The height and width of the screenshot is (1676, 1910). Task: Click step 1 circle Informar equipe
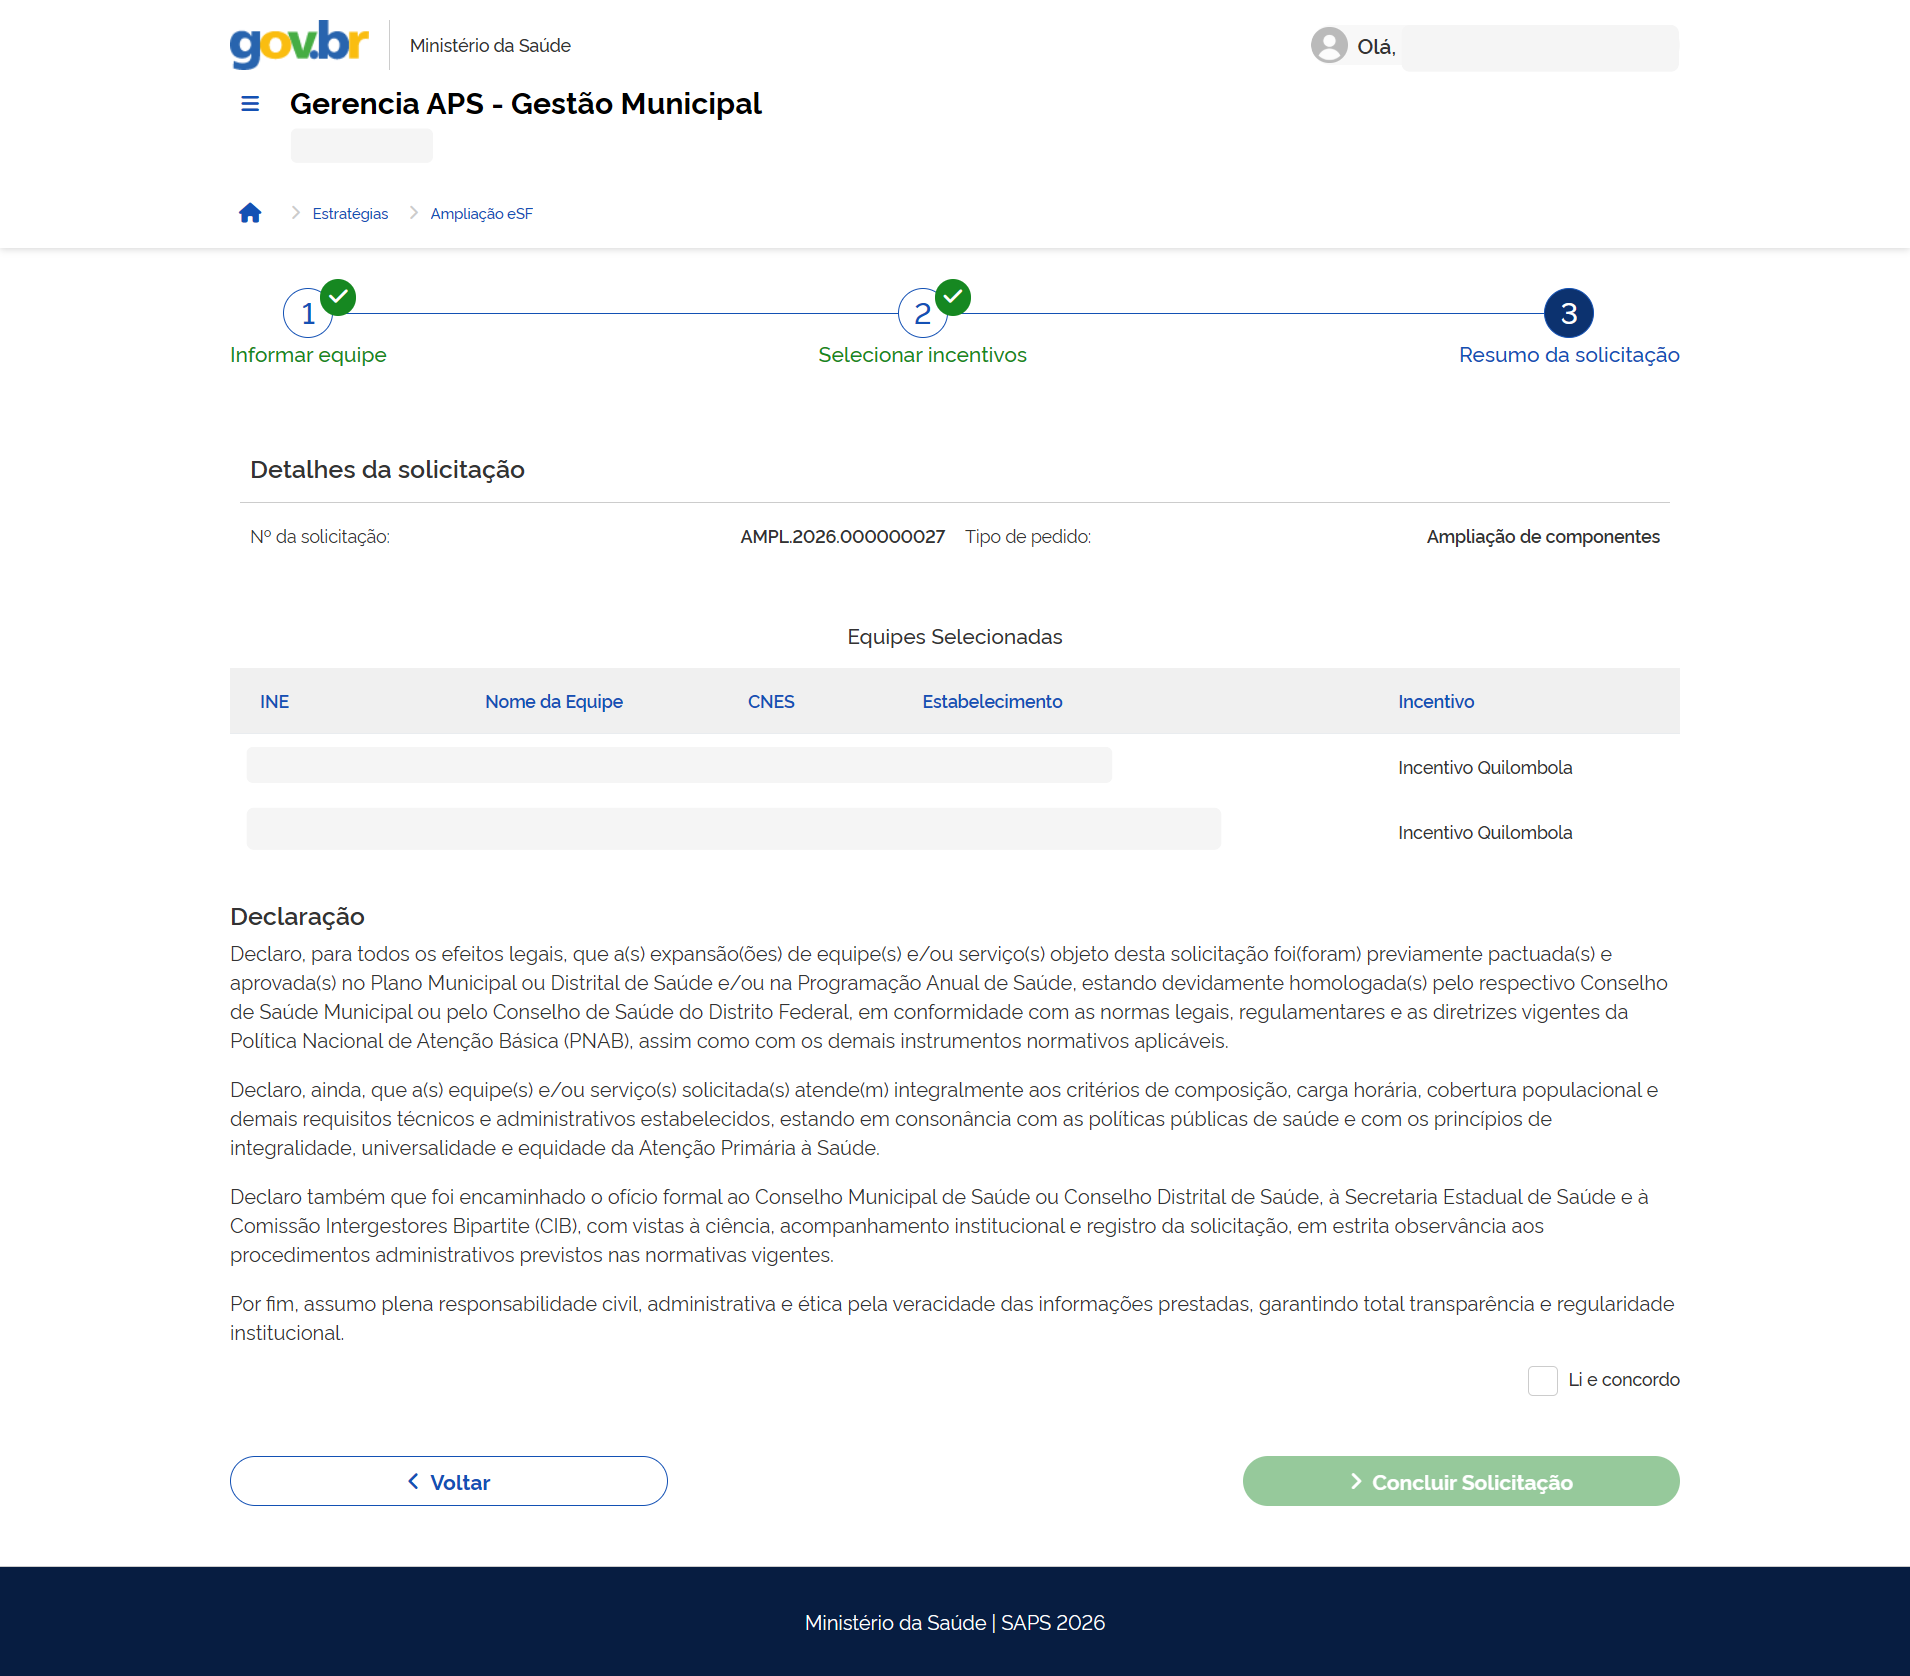coord(307,315)
